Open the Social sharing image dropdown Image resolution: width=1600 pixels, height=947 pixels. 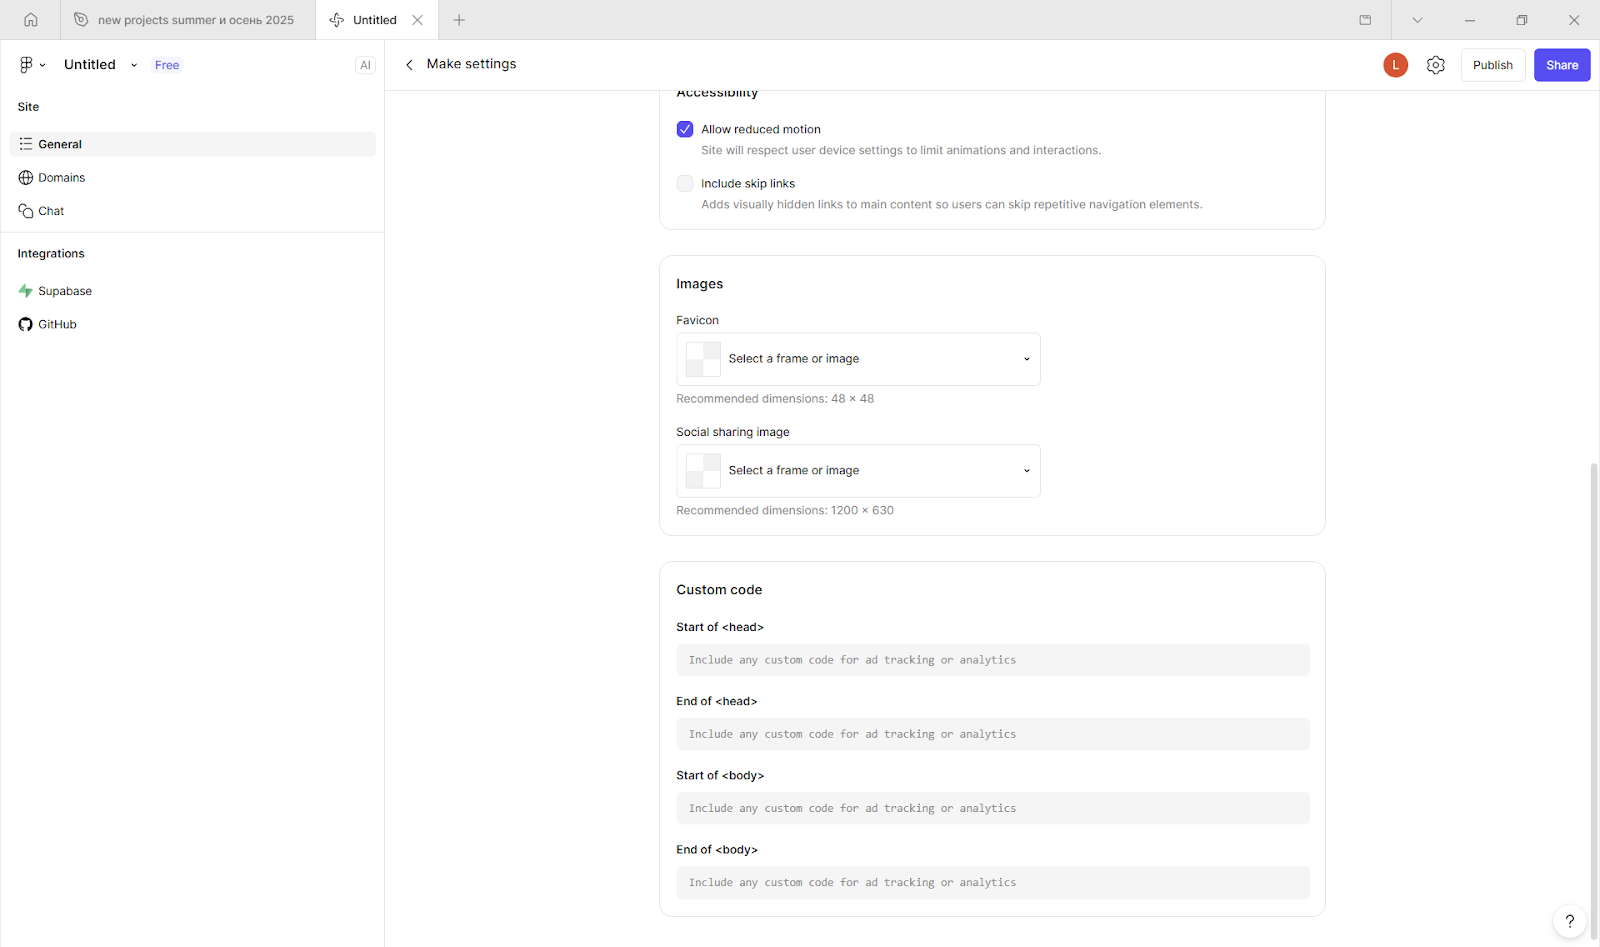click(858, 471)
